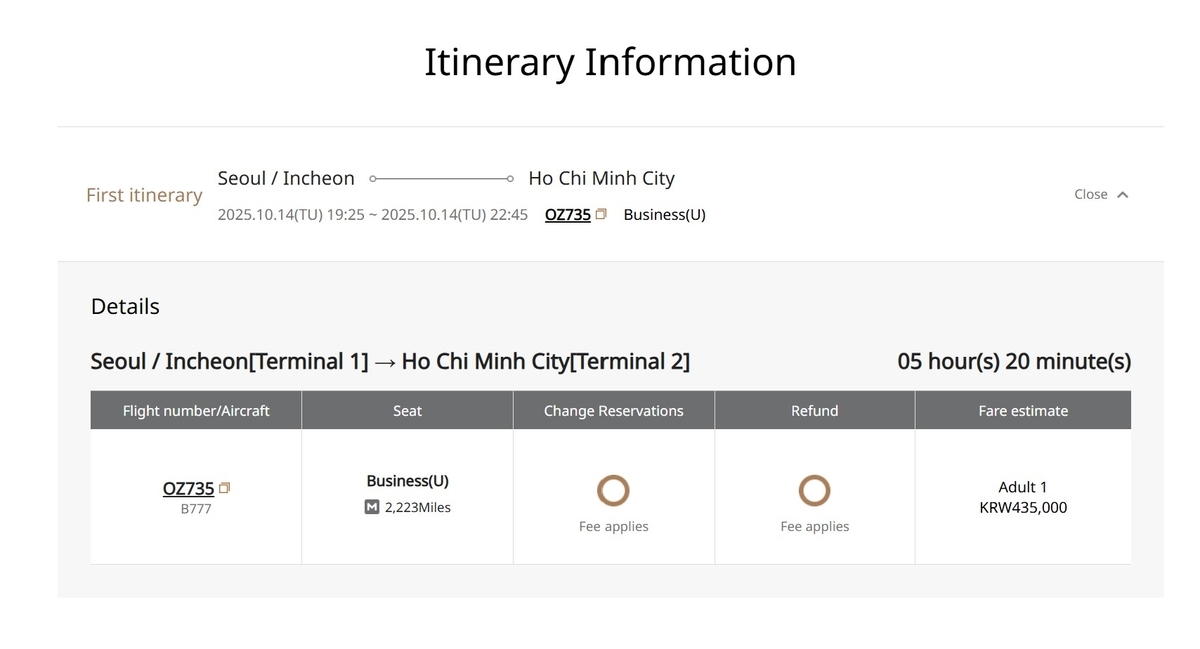Open the OZ735 link in the itinerary summary

567,214
